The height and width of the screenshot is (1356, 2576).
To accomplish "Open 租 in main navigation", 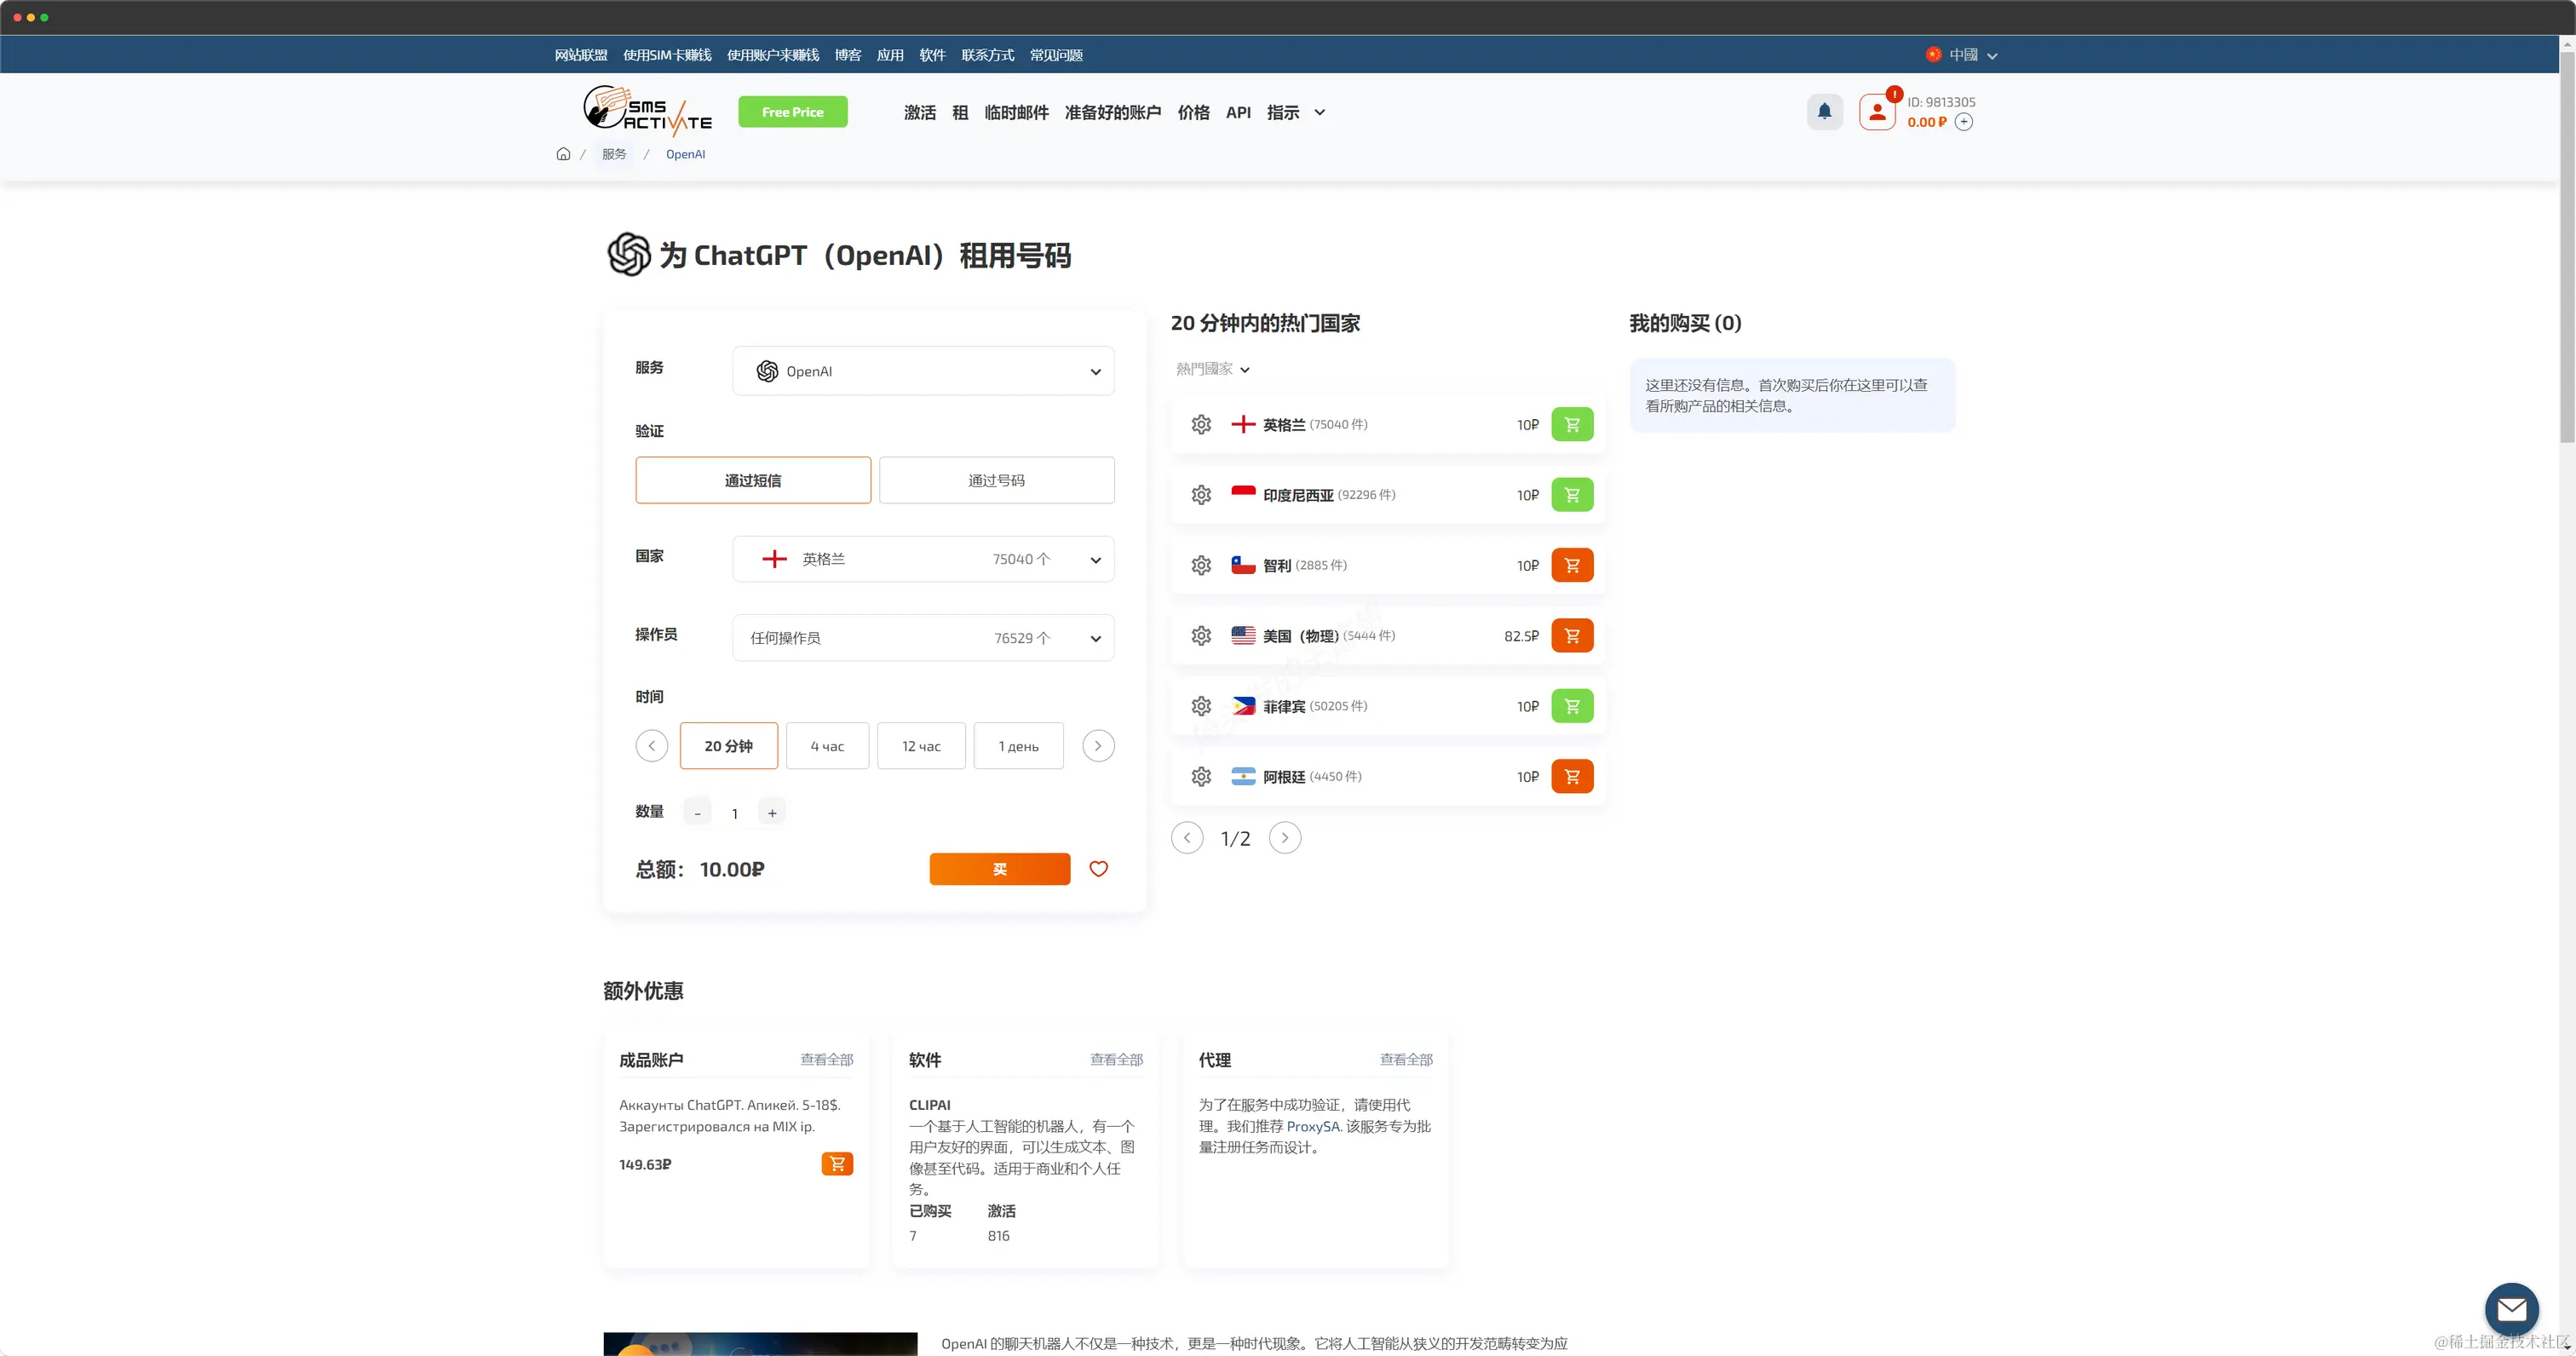I will click(x=960, y=112).
